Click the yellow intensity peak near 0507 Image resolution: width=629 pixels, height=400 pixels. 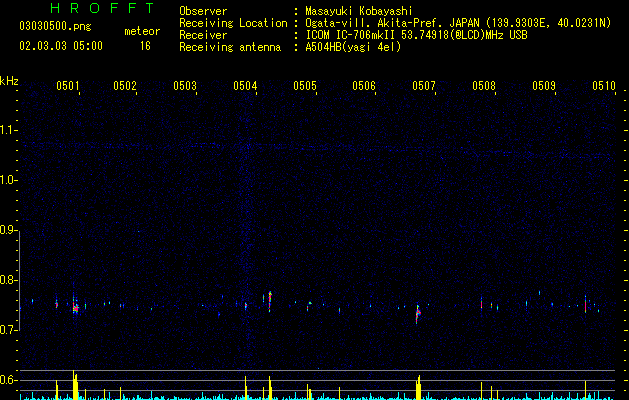pos(418,388)
